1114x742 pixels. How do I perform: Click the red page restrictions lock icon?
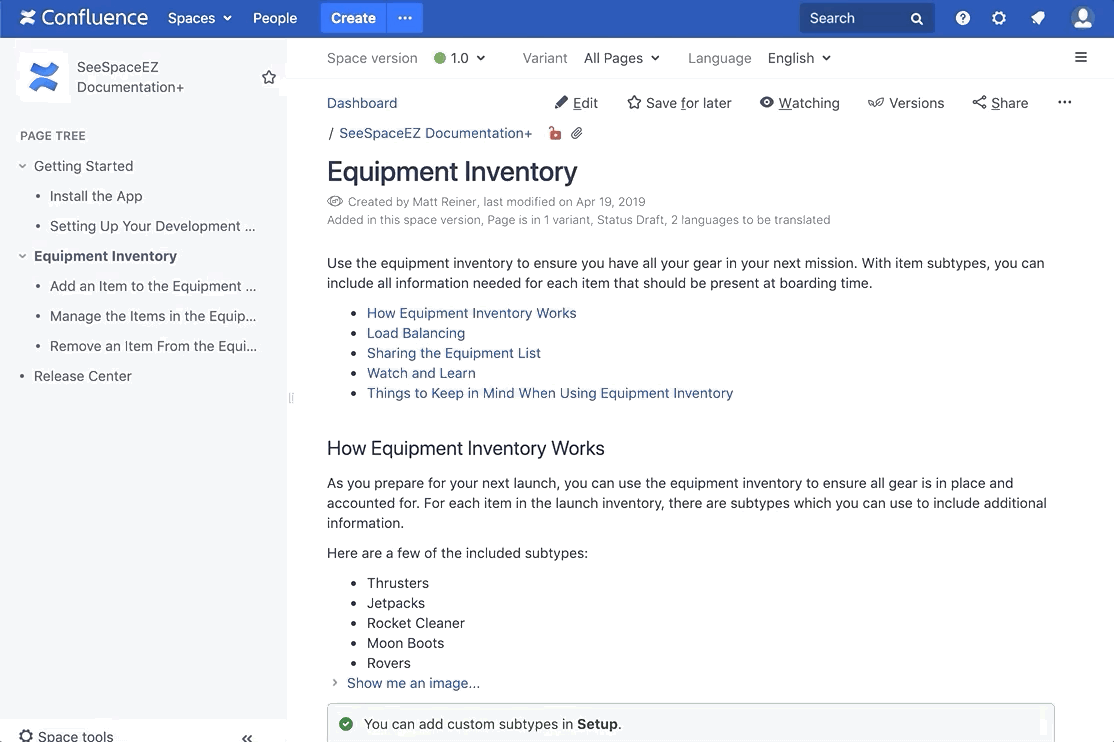point(555,133)
